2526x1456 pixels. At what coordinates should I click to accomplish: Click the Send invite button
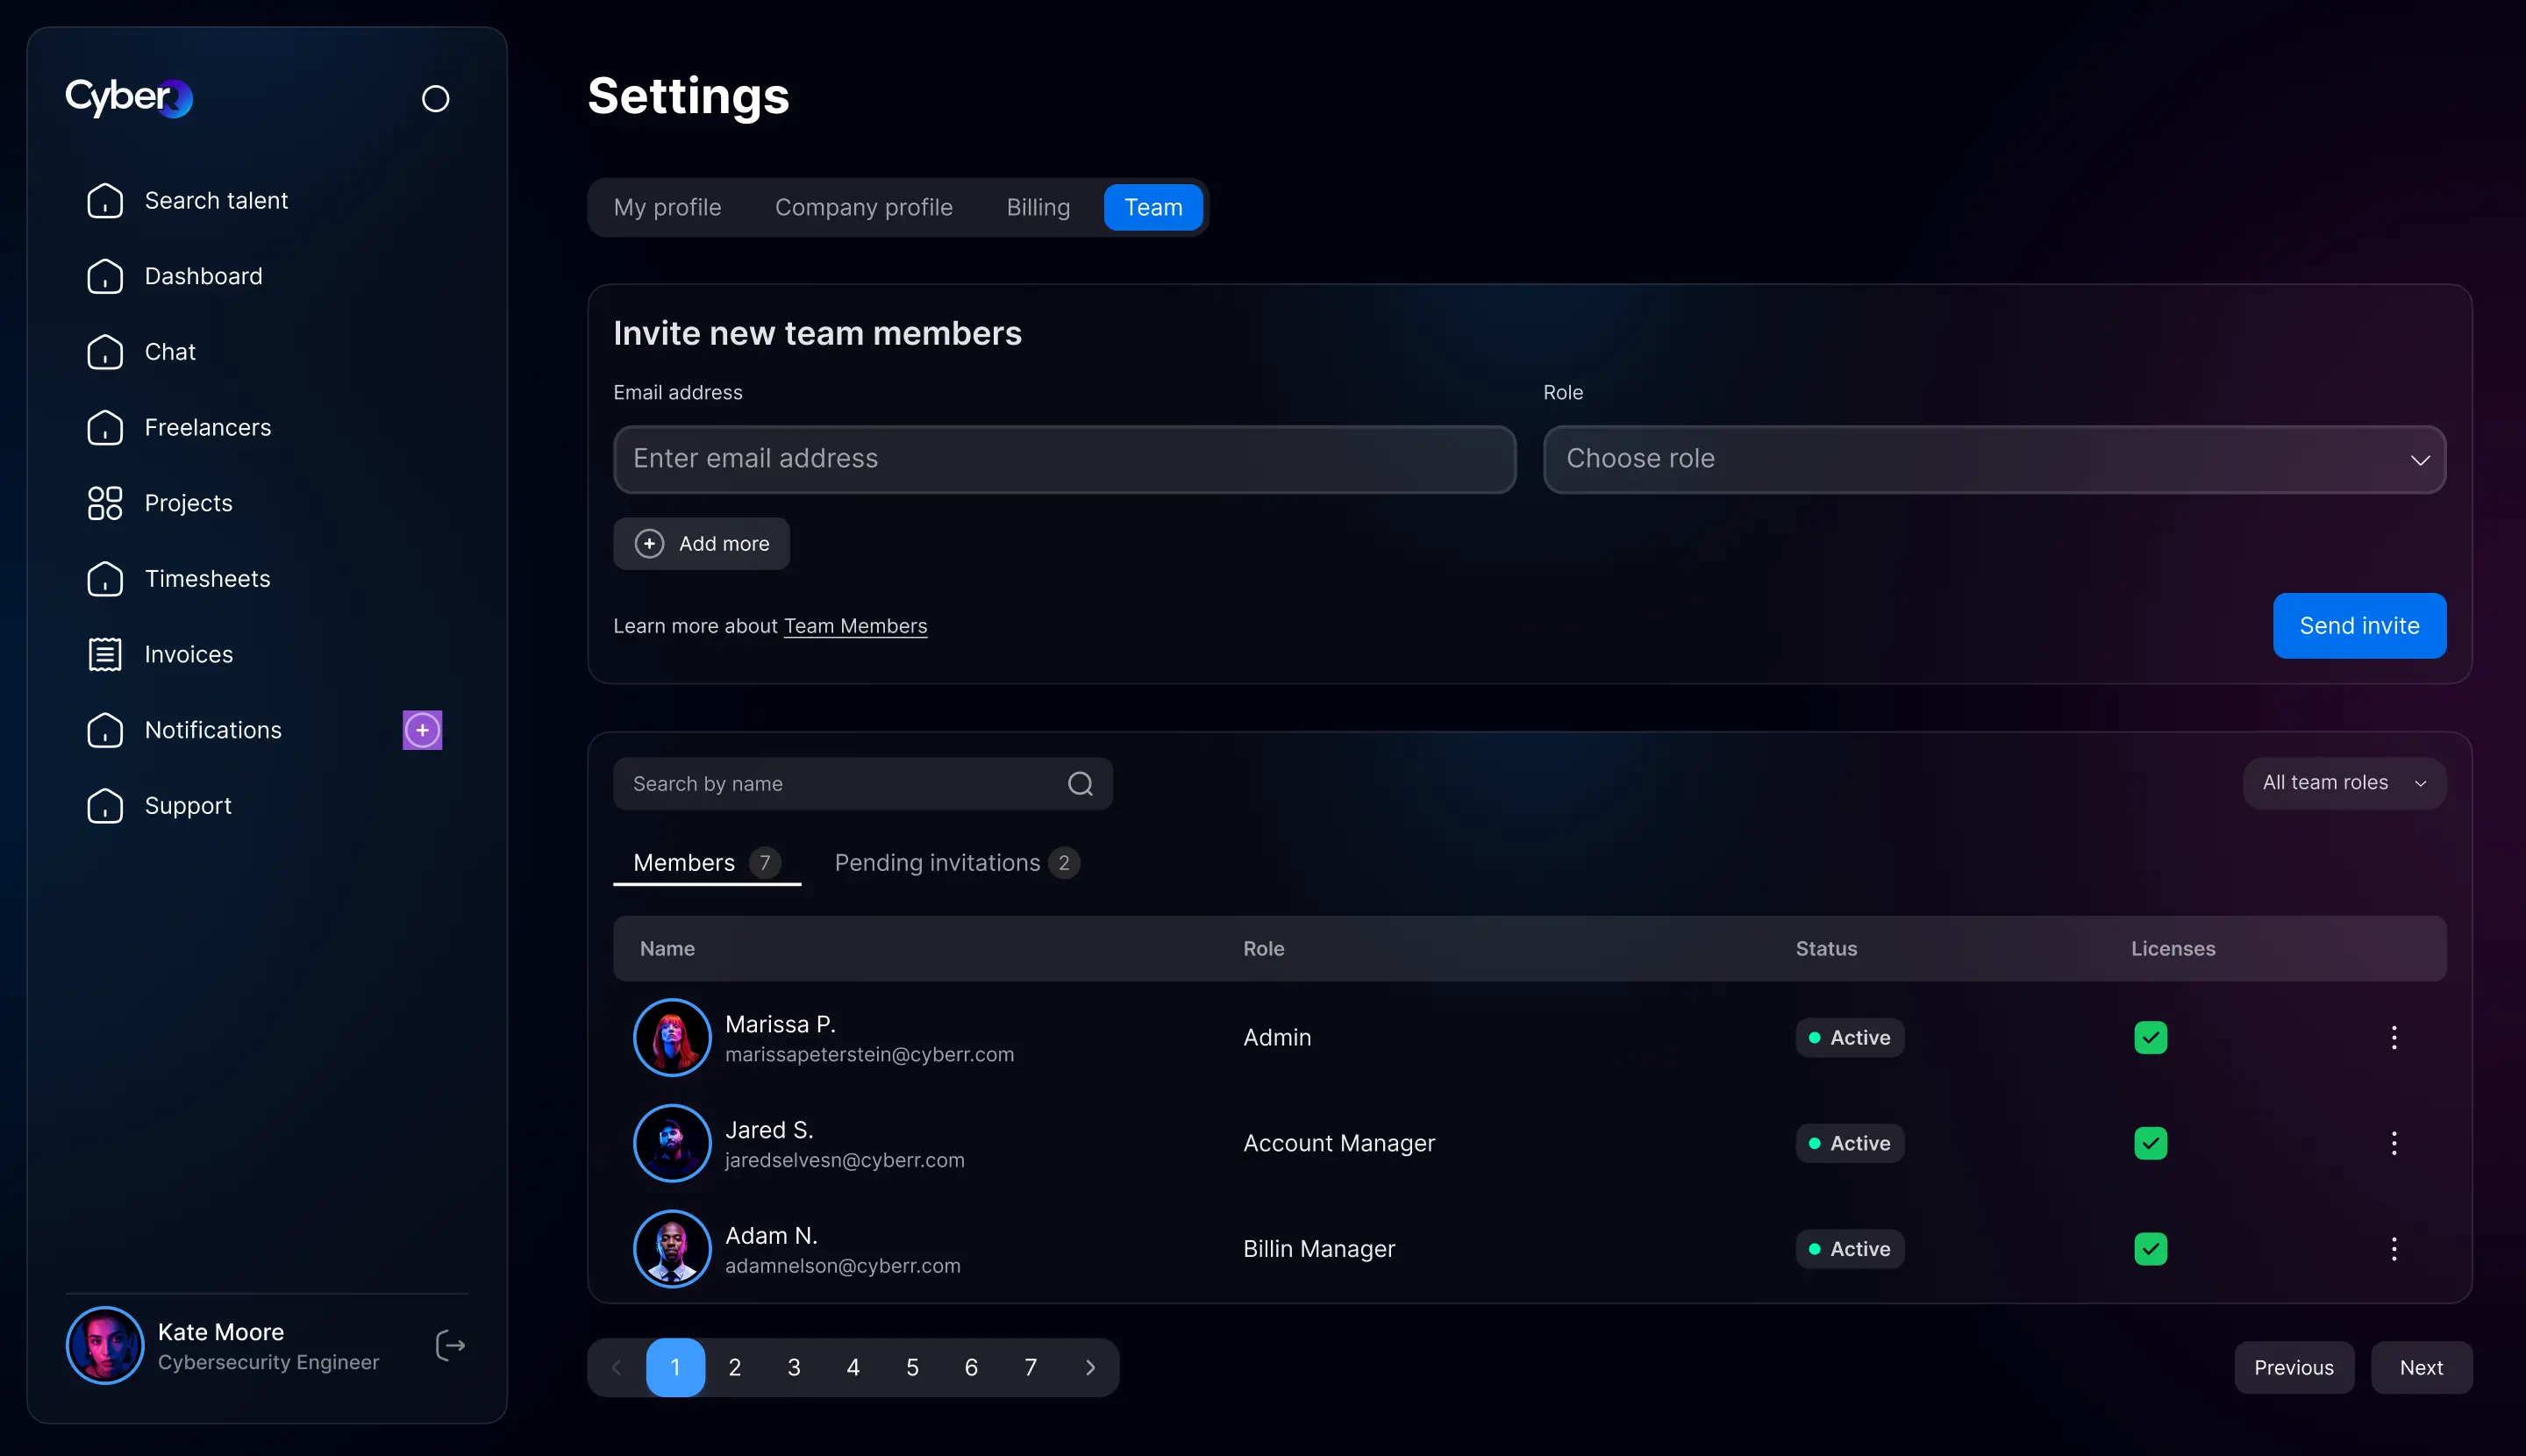click(2359, 625)
